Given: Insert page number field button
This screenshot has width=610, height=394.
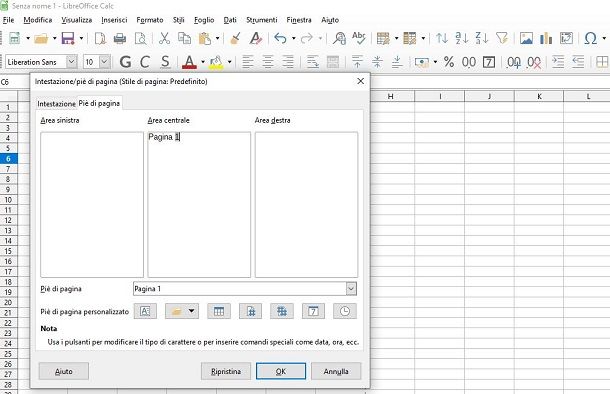Looking at the screenshot, I should pyautogui.click(x=251, y=311).
